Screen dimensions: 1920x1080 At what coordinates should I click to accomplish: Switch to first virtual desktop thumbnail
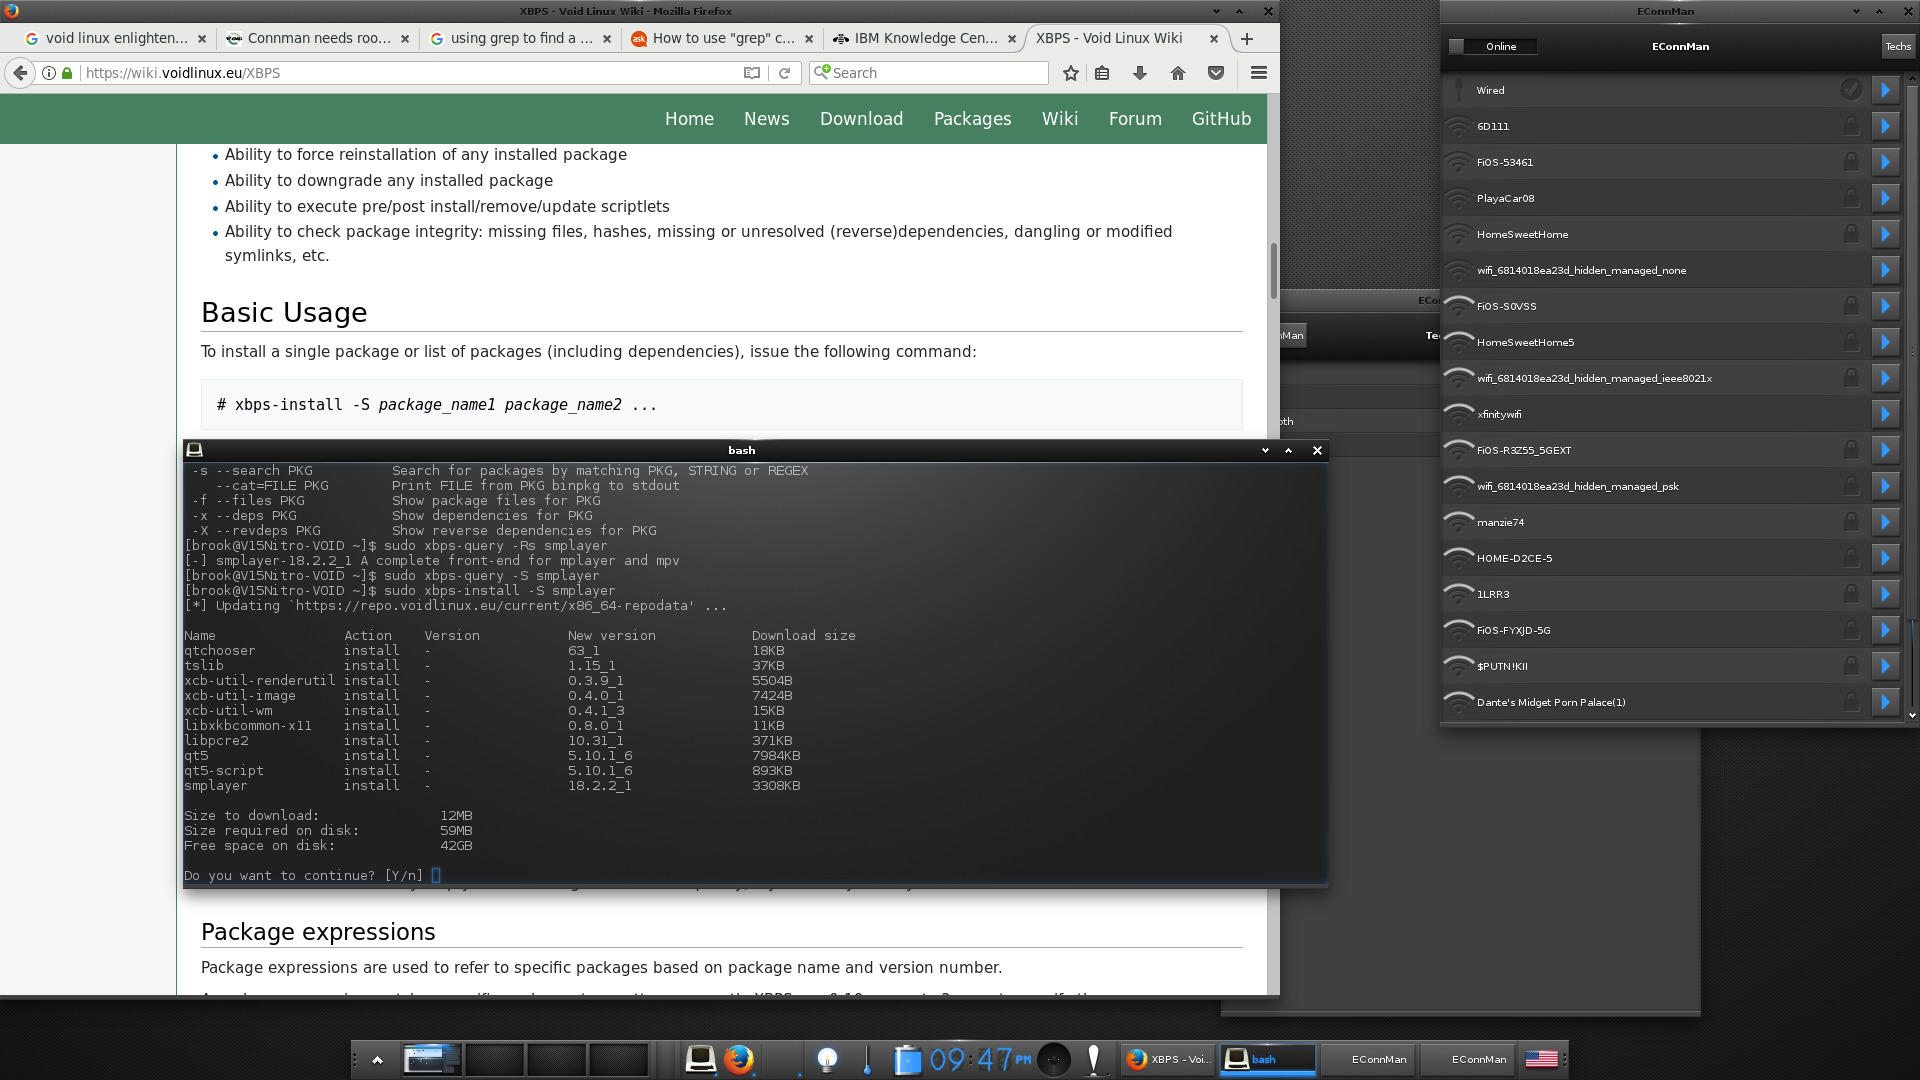(431, 1059)
